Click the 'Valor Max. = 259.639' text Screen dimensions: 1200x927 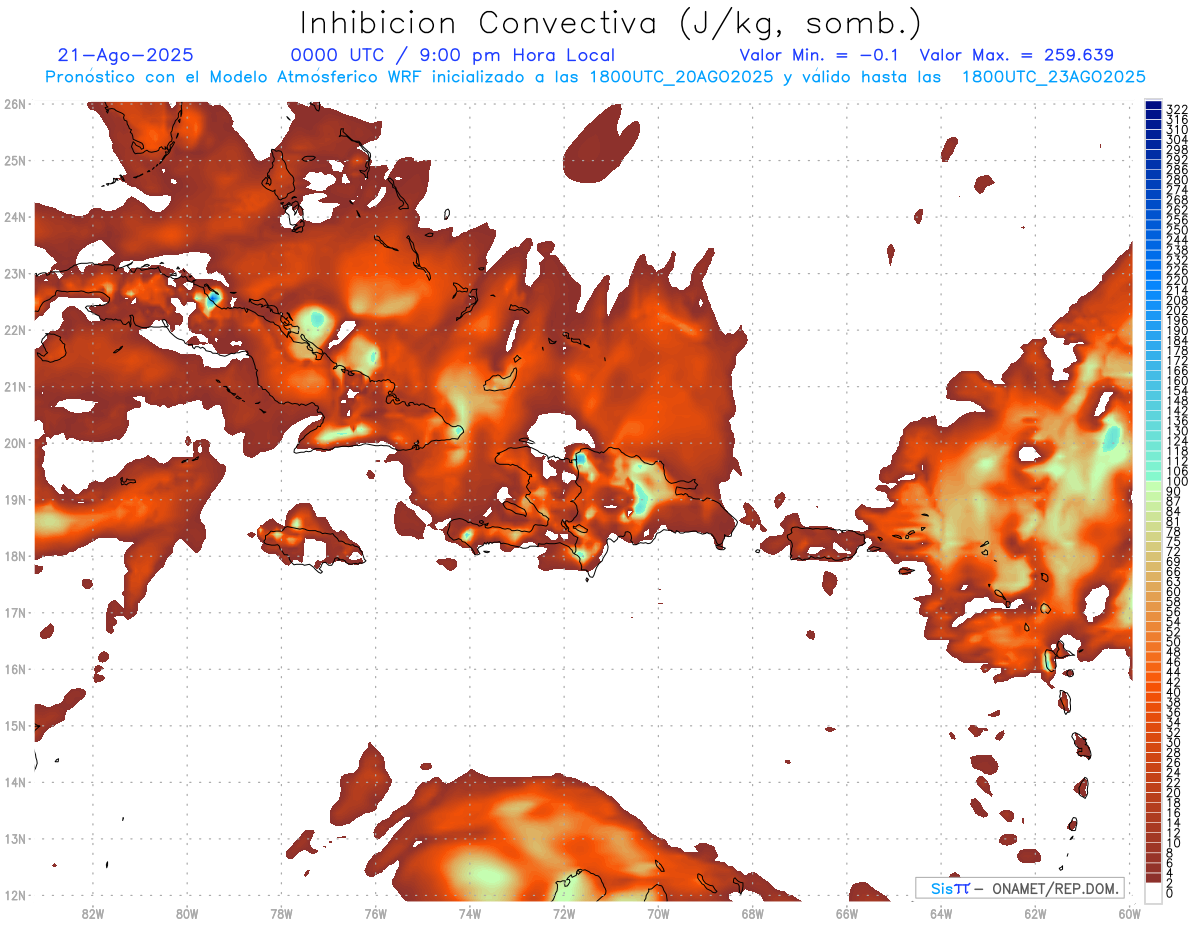coord(1016,55)
